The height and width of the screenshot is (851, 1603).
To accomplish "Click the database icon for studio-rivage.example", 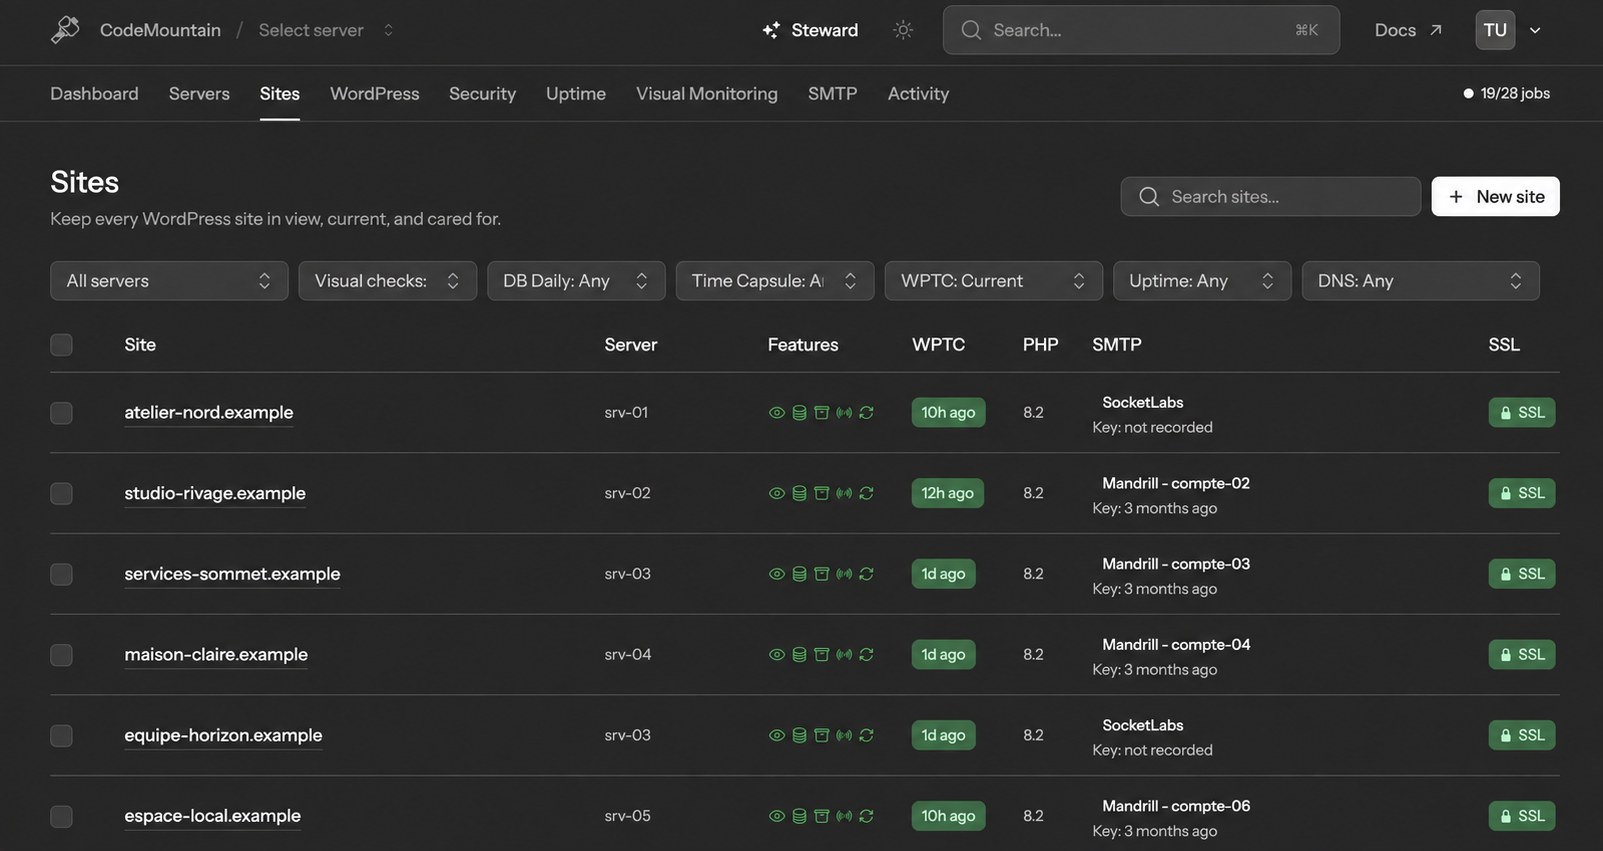I will (x=799, y=493).
